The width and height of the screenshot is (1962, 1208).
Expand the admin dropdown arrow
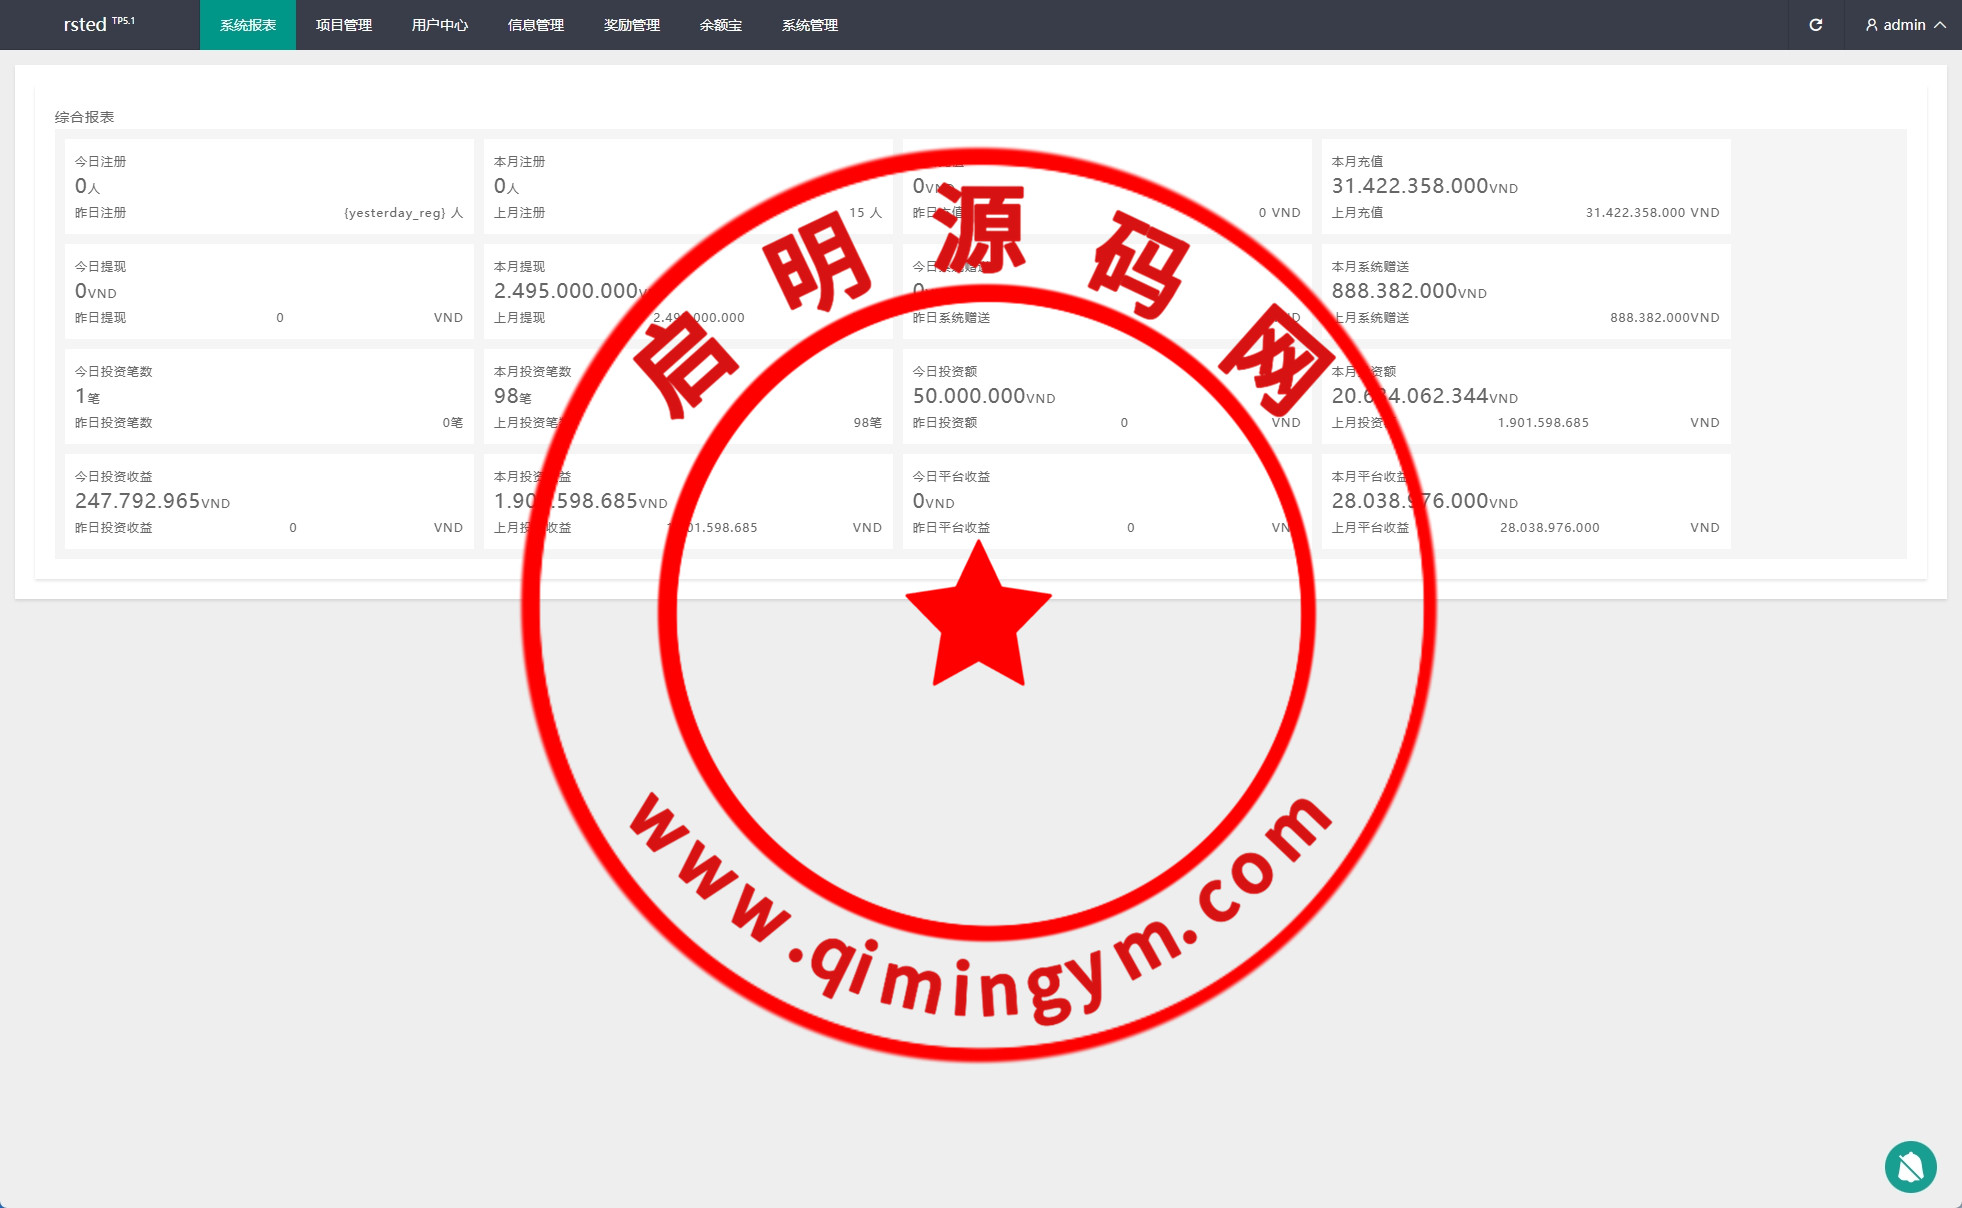[x=1940, y=25]
